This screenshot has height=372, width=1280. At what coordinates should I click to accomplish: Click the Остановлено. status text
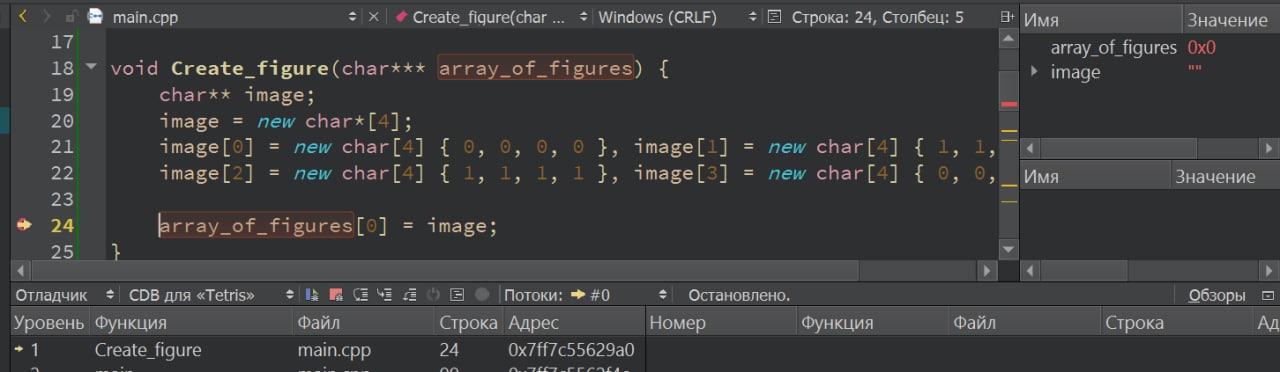click(739, 295)
